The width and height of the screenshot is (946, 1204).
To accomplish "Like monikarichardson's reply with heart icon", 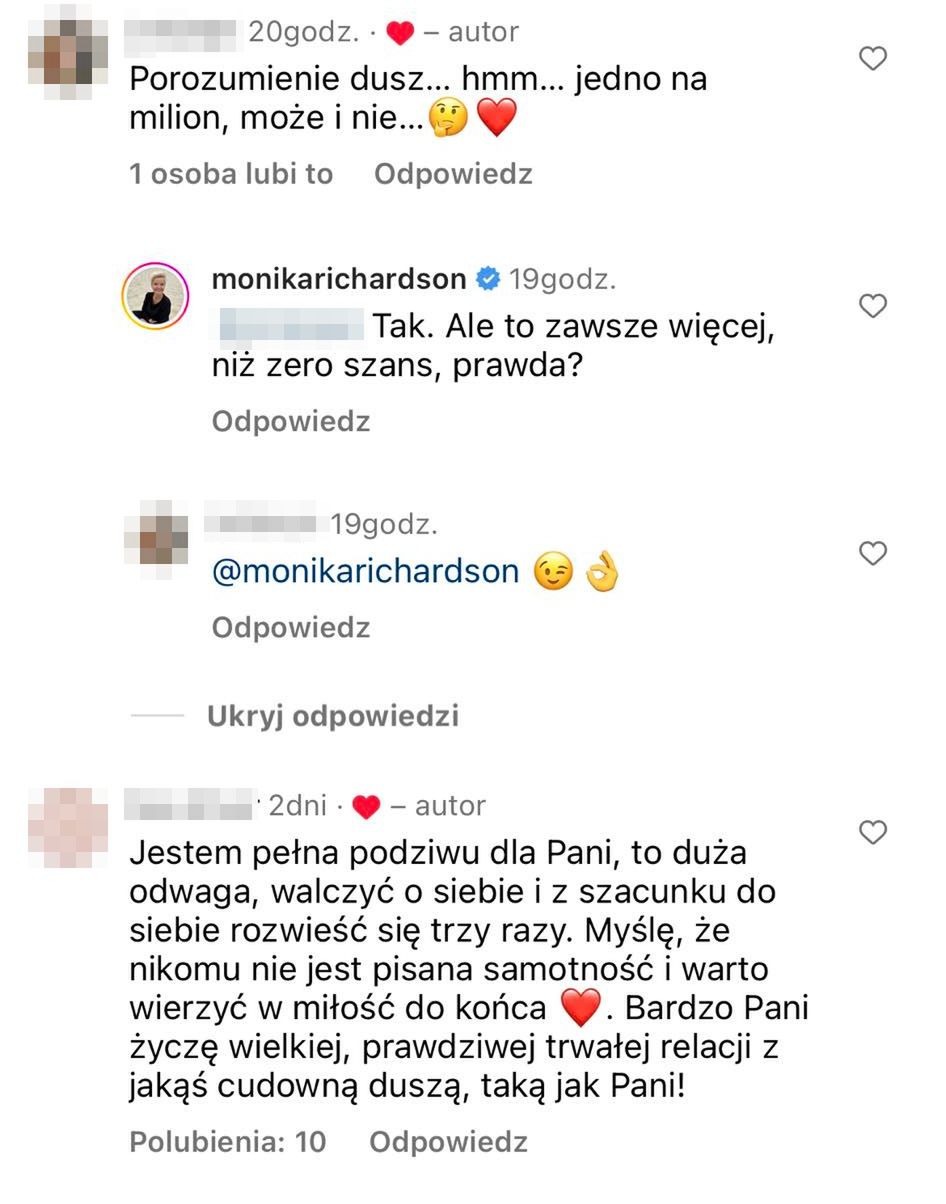I will (x=873, y=306).
